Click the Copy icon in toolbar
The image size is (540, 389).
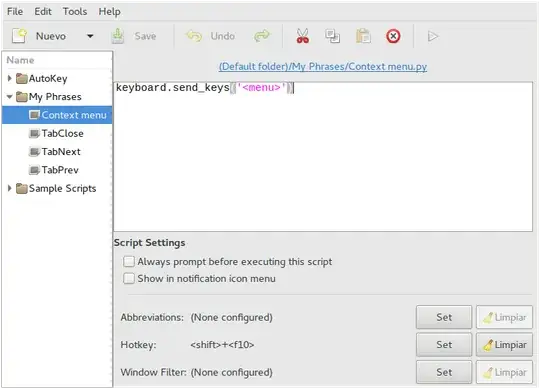click(332, 36)
